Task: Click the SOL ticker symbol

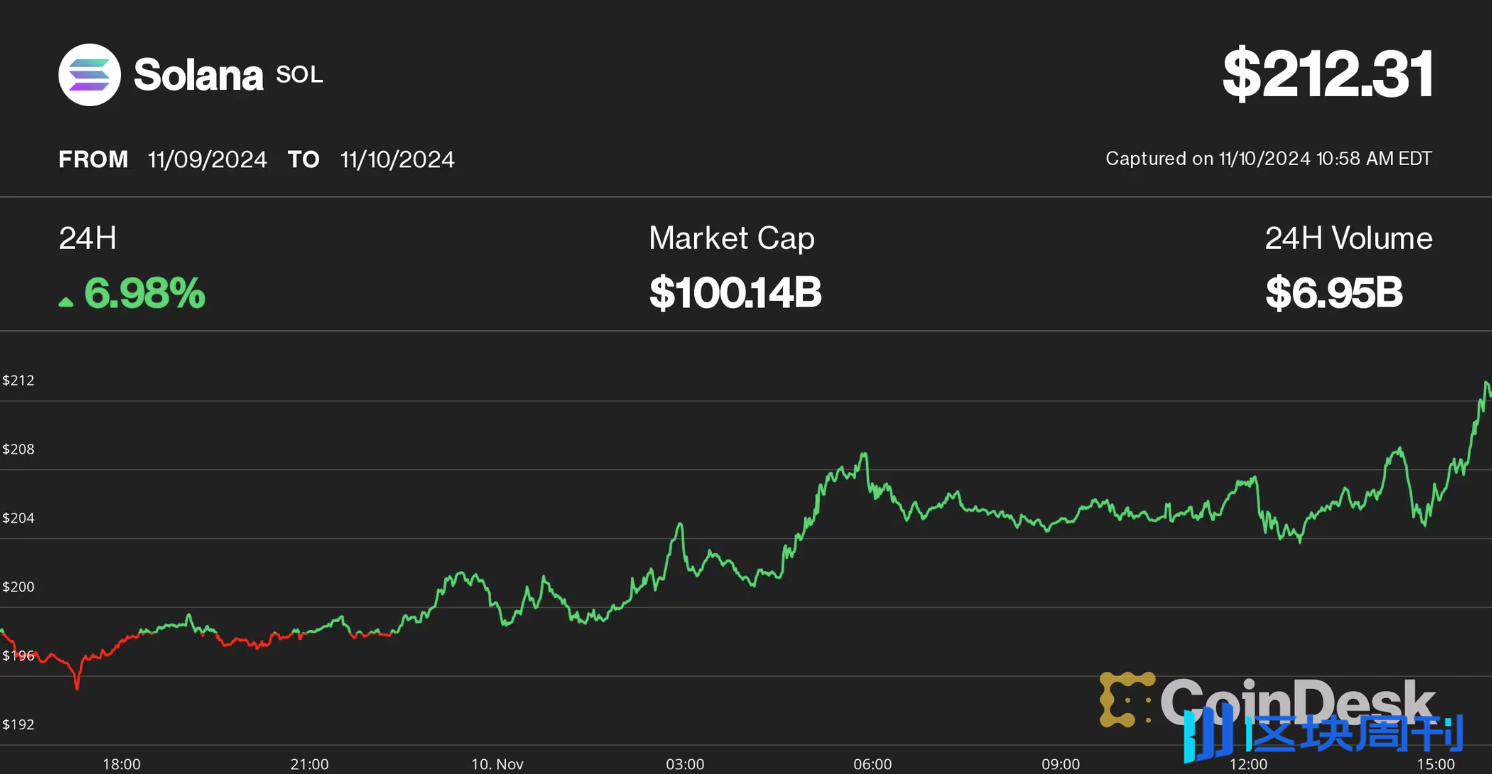Action: pos(299,75)
